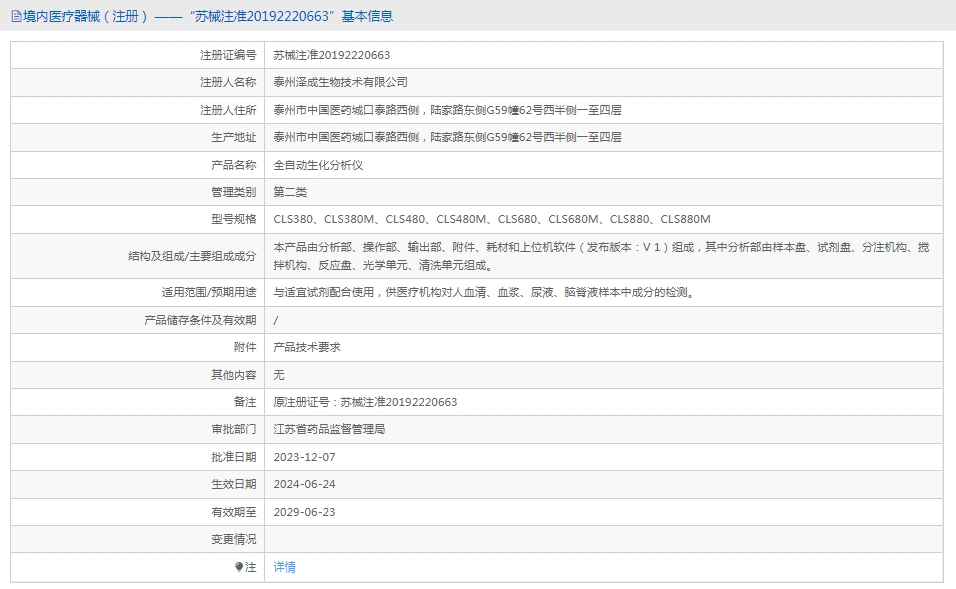Screen dimensions: 956x589
Task: Select management class 第二类
Action: point(290,192)
